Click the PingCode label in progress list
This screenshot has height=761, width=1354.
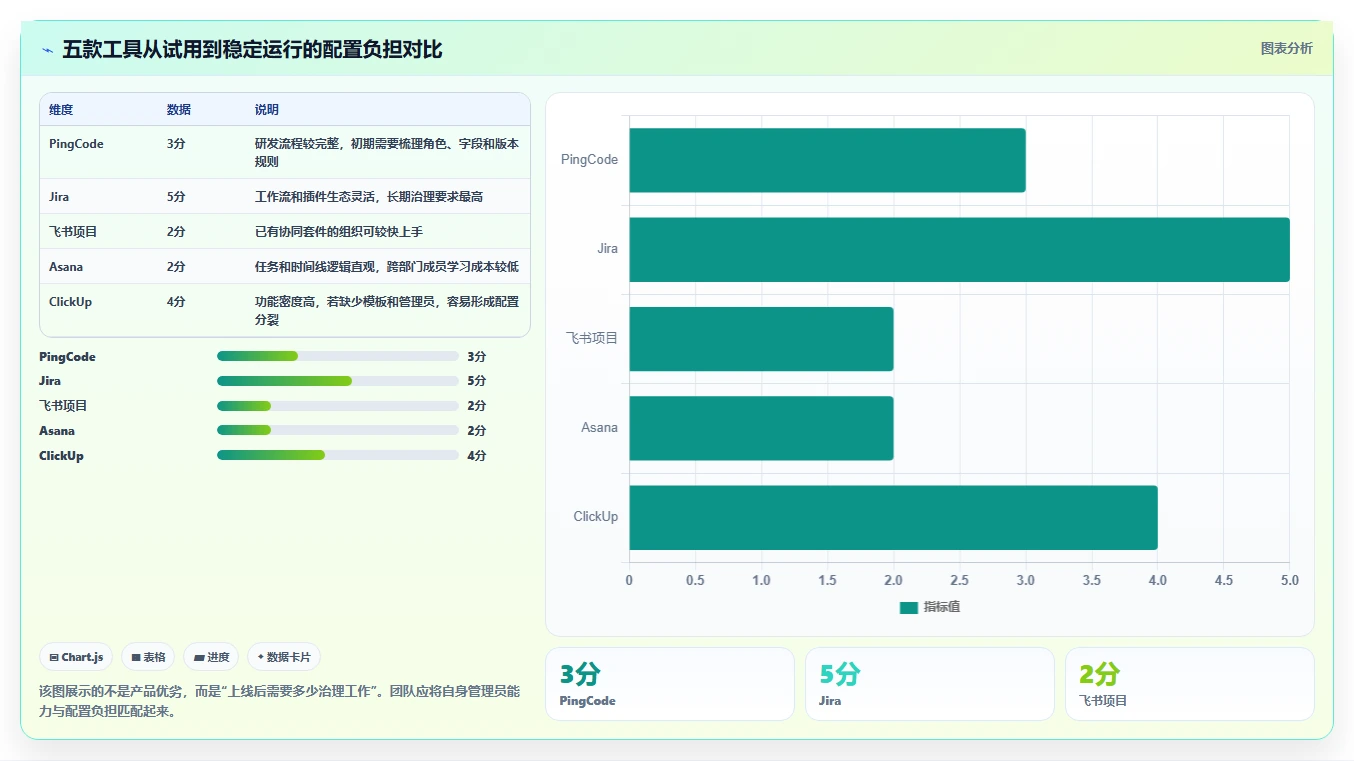click(67, 357)
